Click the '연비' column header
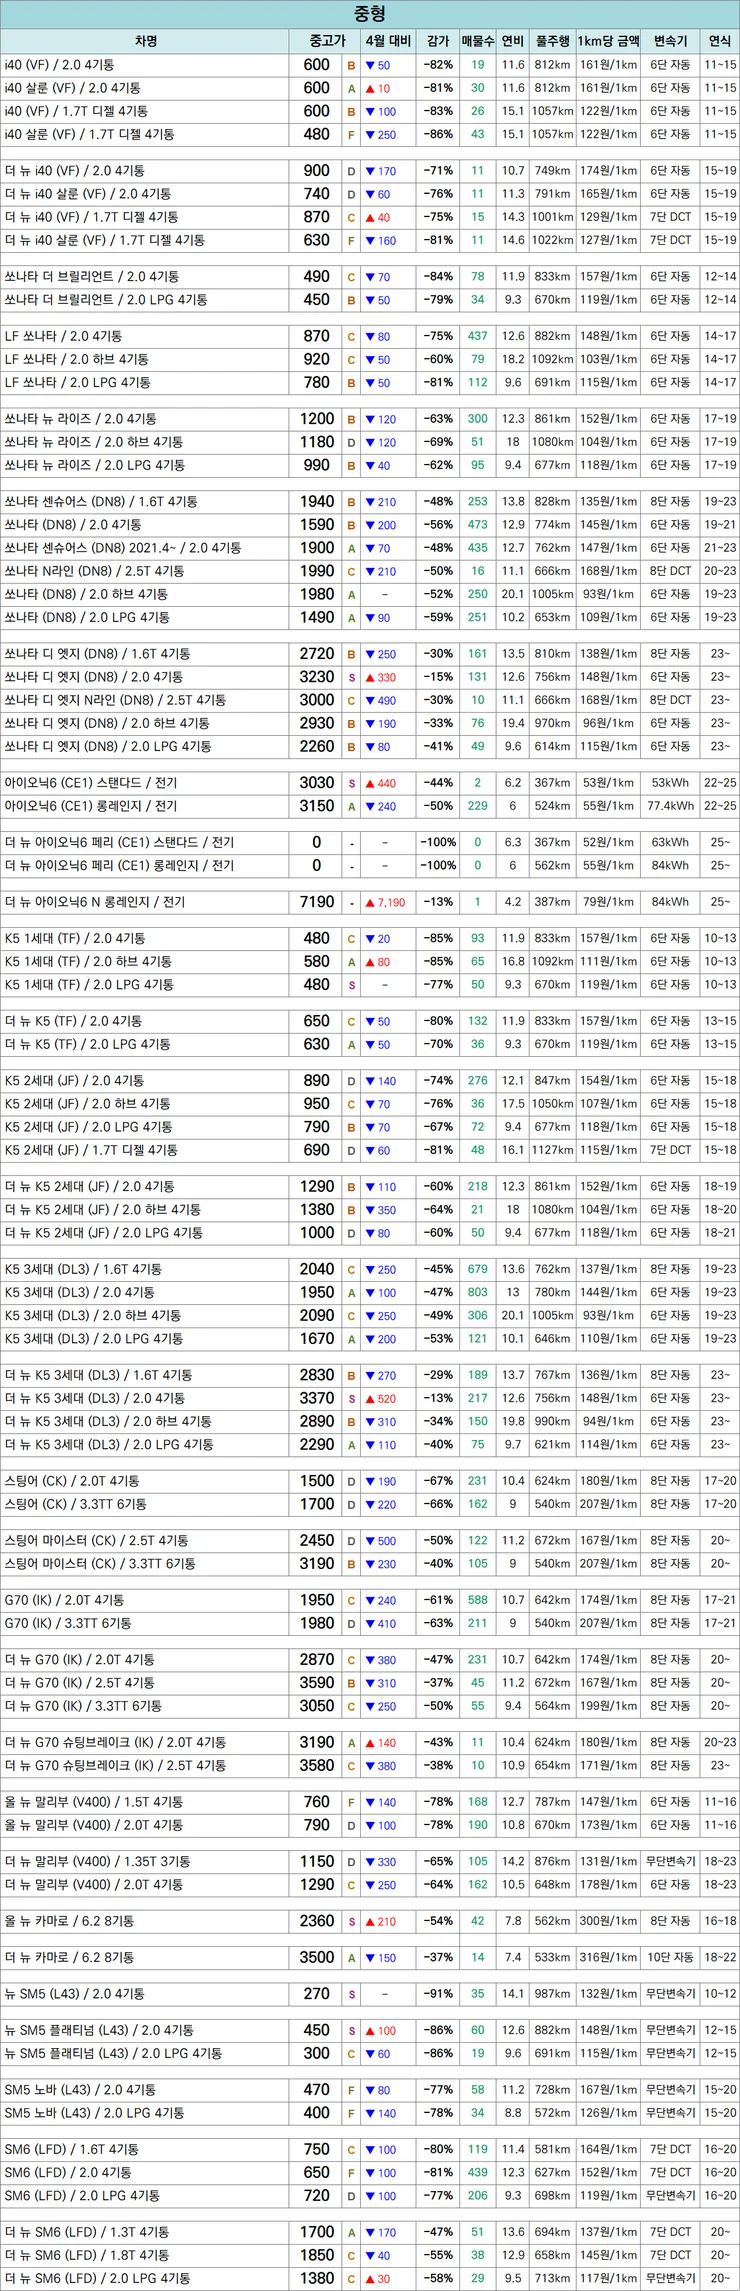Image resolution: width=740 pixels, height=2291 pixels. tap(513, 41)
